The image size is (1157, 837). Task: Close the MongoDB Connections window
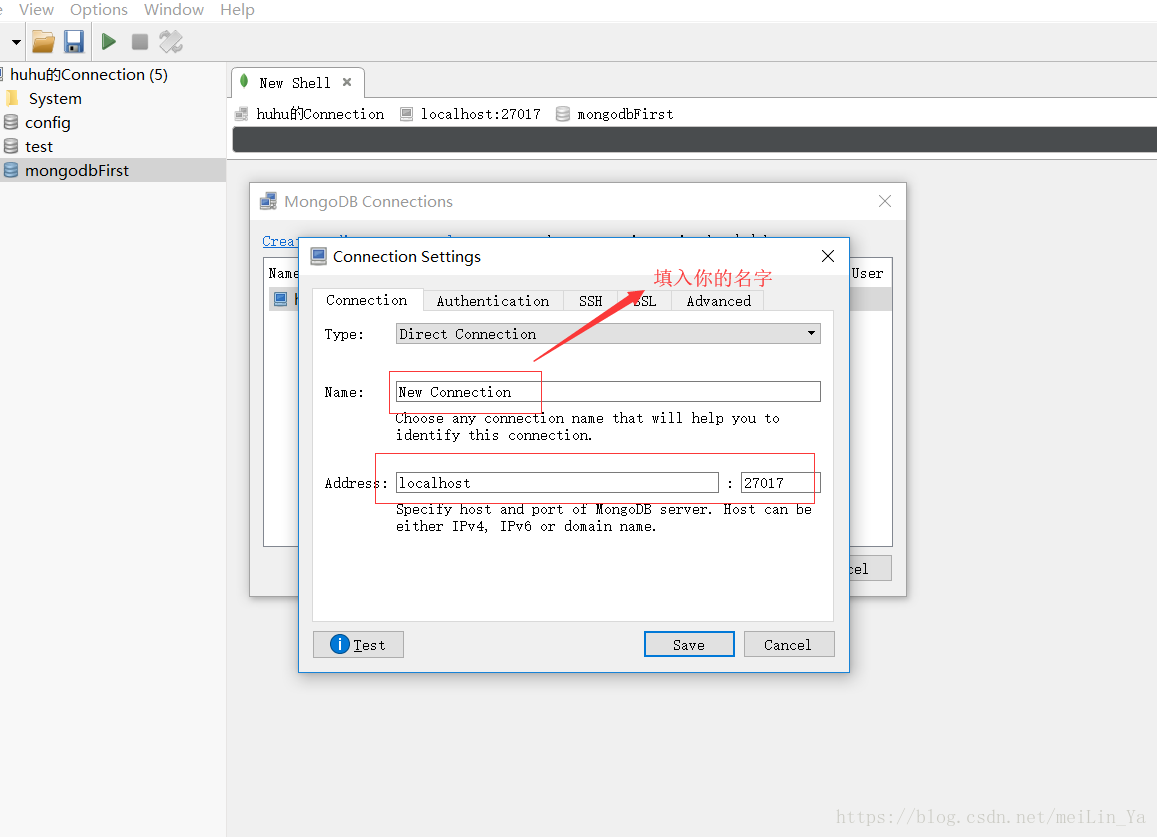885,202
